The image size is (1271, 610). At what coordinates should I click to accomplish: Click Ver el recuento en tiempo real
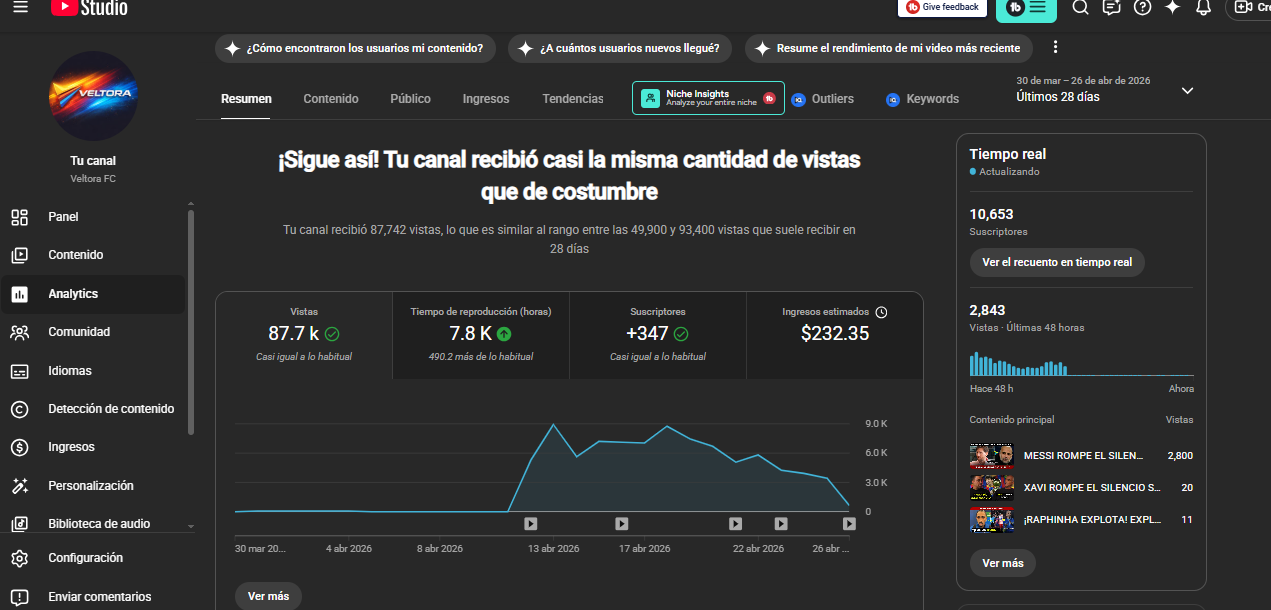1057,262
